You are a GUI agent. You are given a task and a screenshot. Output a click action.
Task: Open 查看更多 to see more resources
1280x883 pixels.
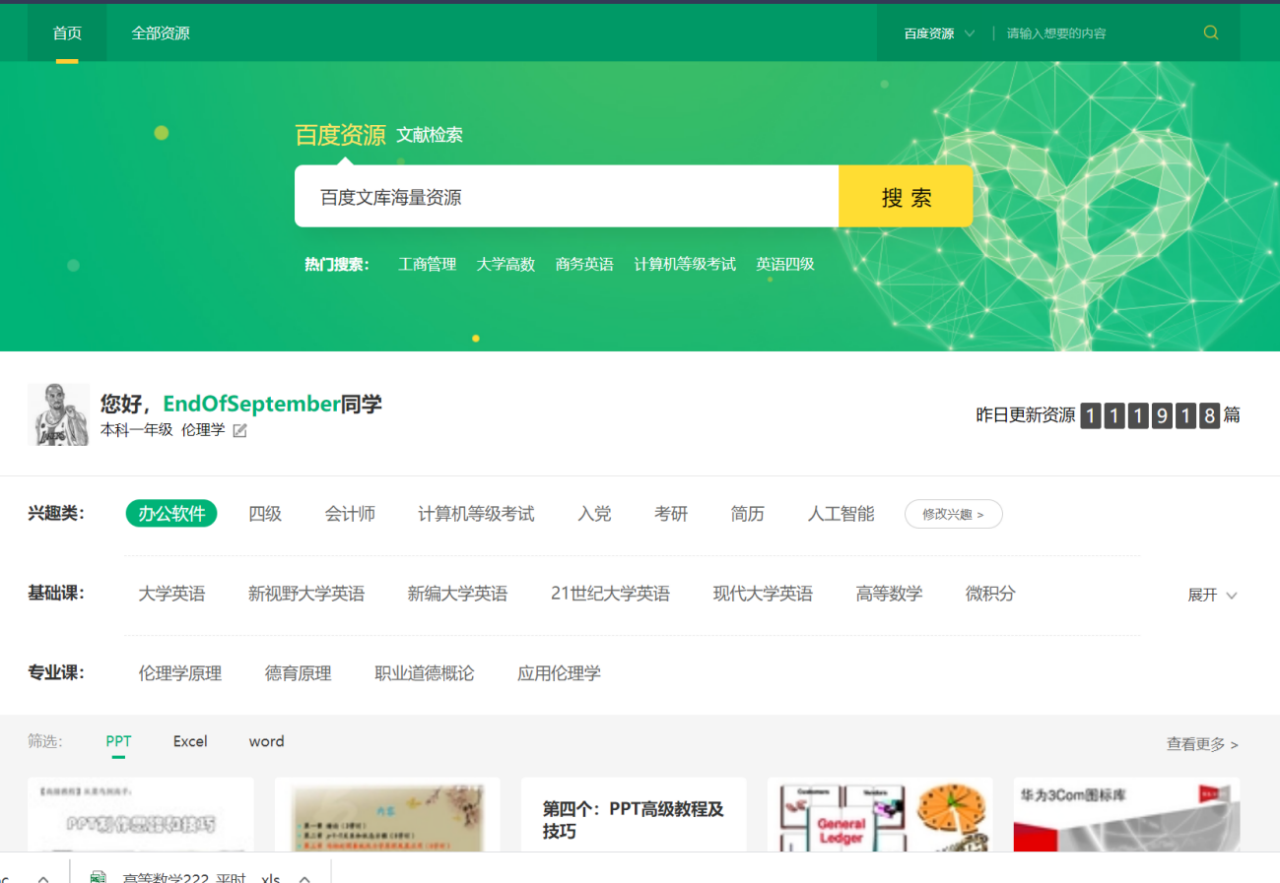click(1201, 744)
